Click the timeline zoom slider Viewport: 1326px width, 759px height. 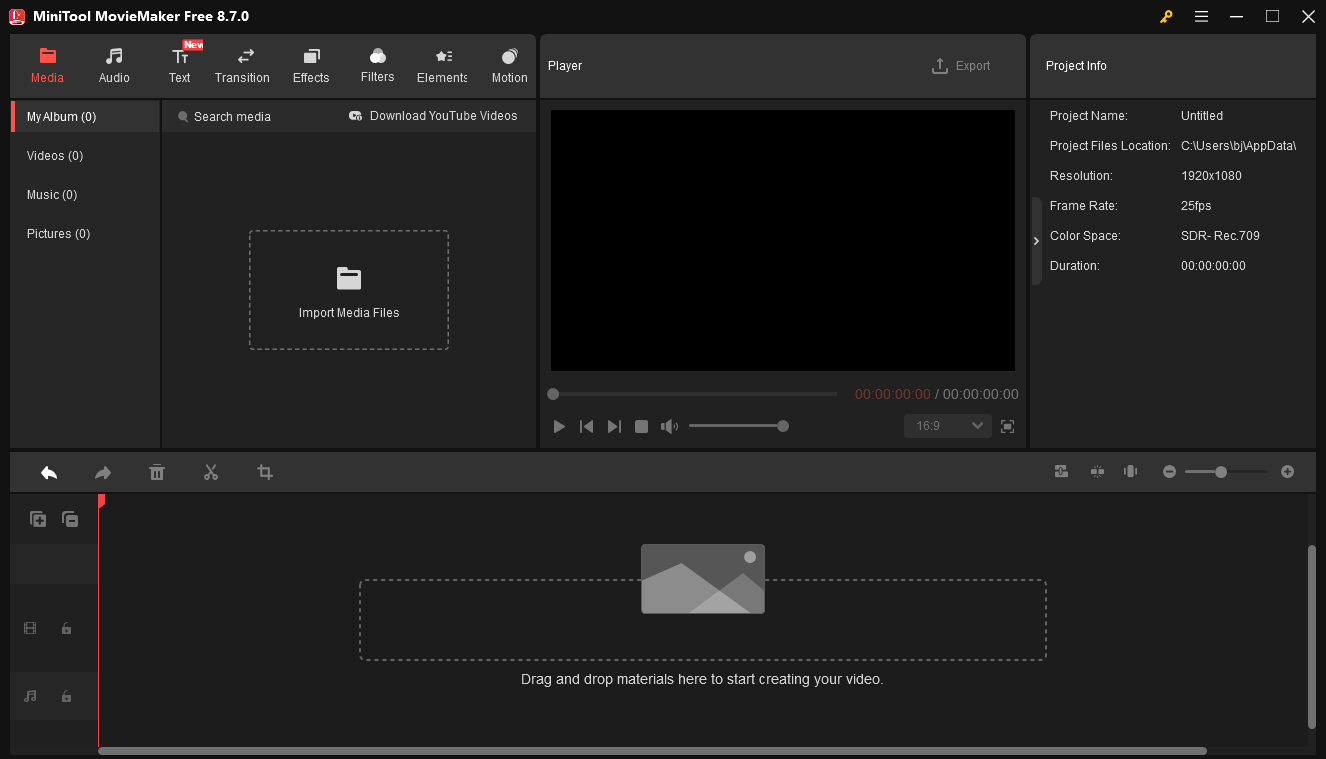(x=1226, y=471)
